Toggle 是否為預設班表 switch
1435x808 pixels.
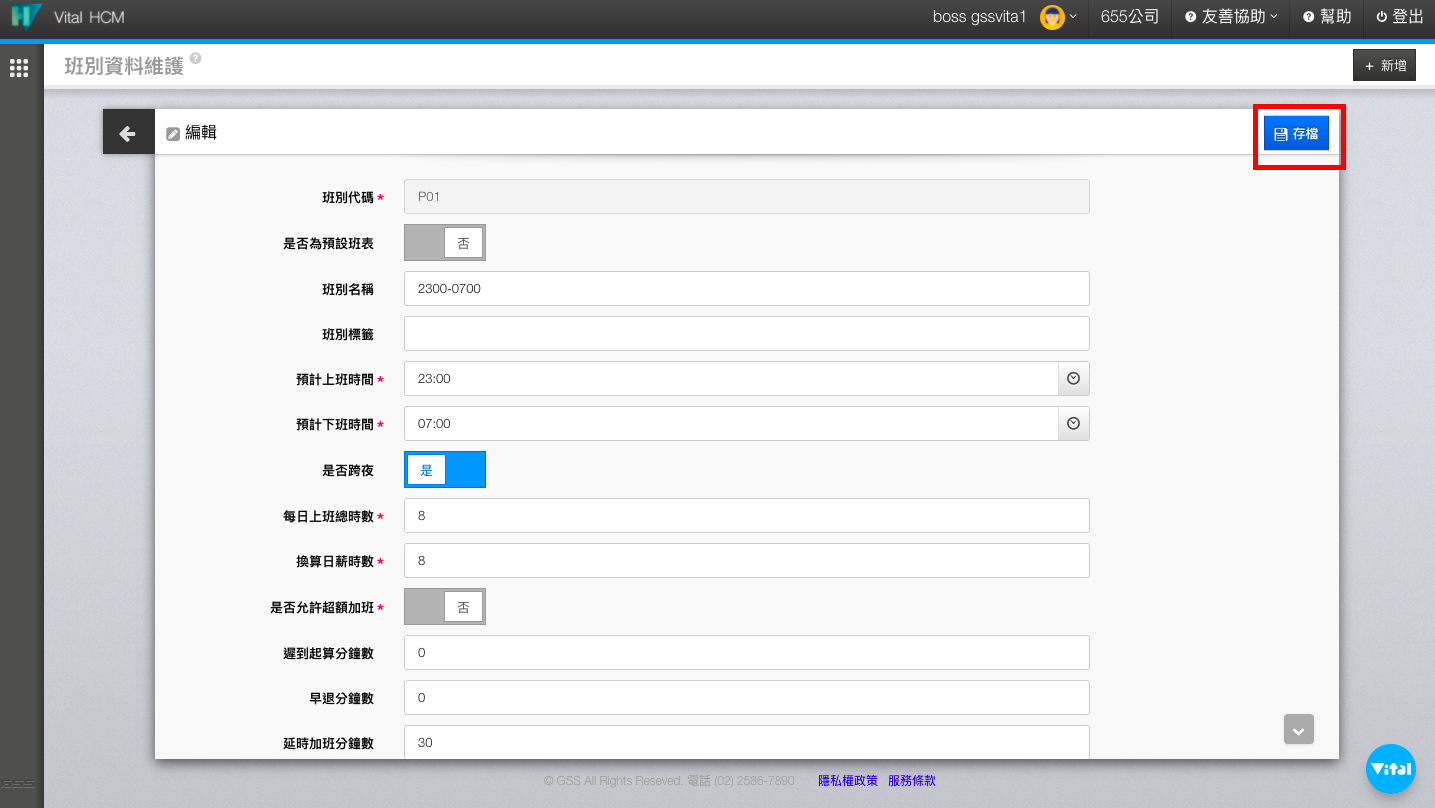[444, 242]
